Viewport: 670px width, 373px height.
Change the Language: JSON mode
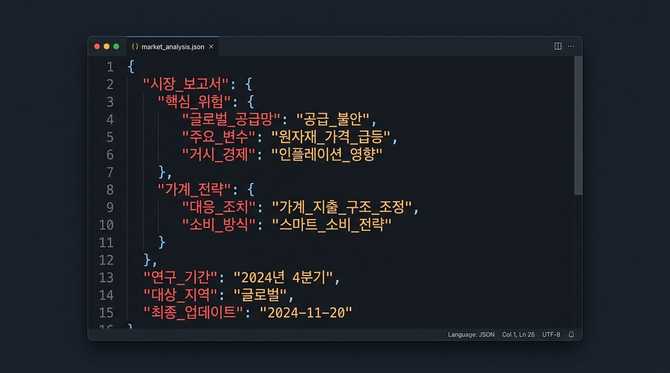(x=471, y=334)
